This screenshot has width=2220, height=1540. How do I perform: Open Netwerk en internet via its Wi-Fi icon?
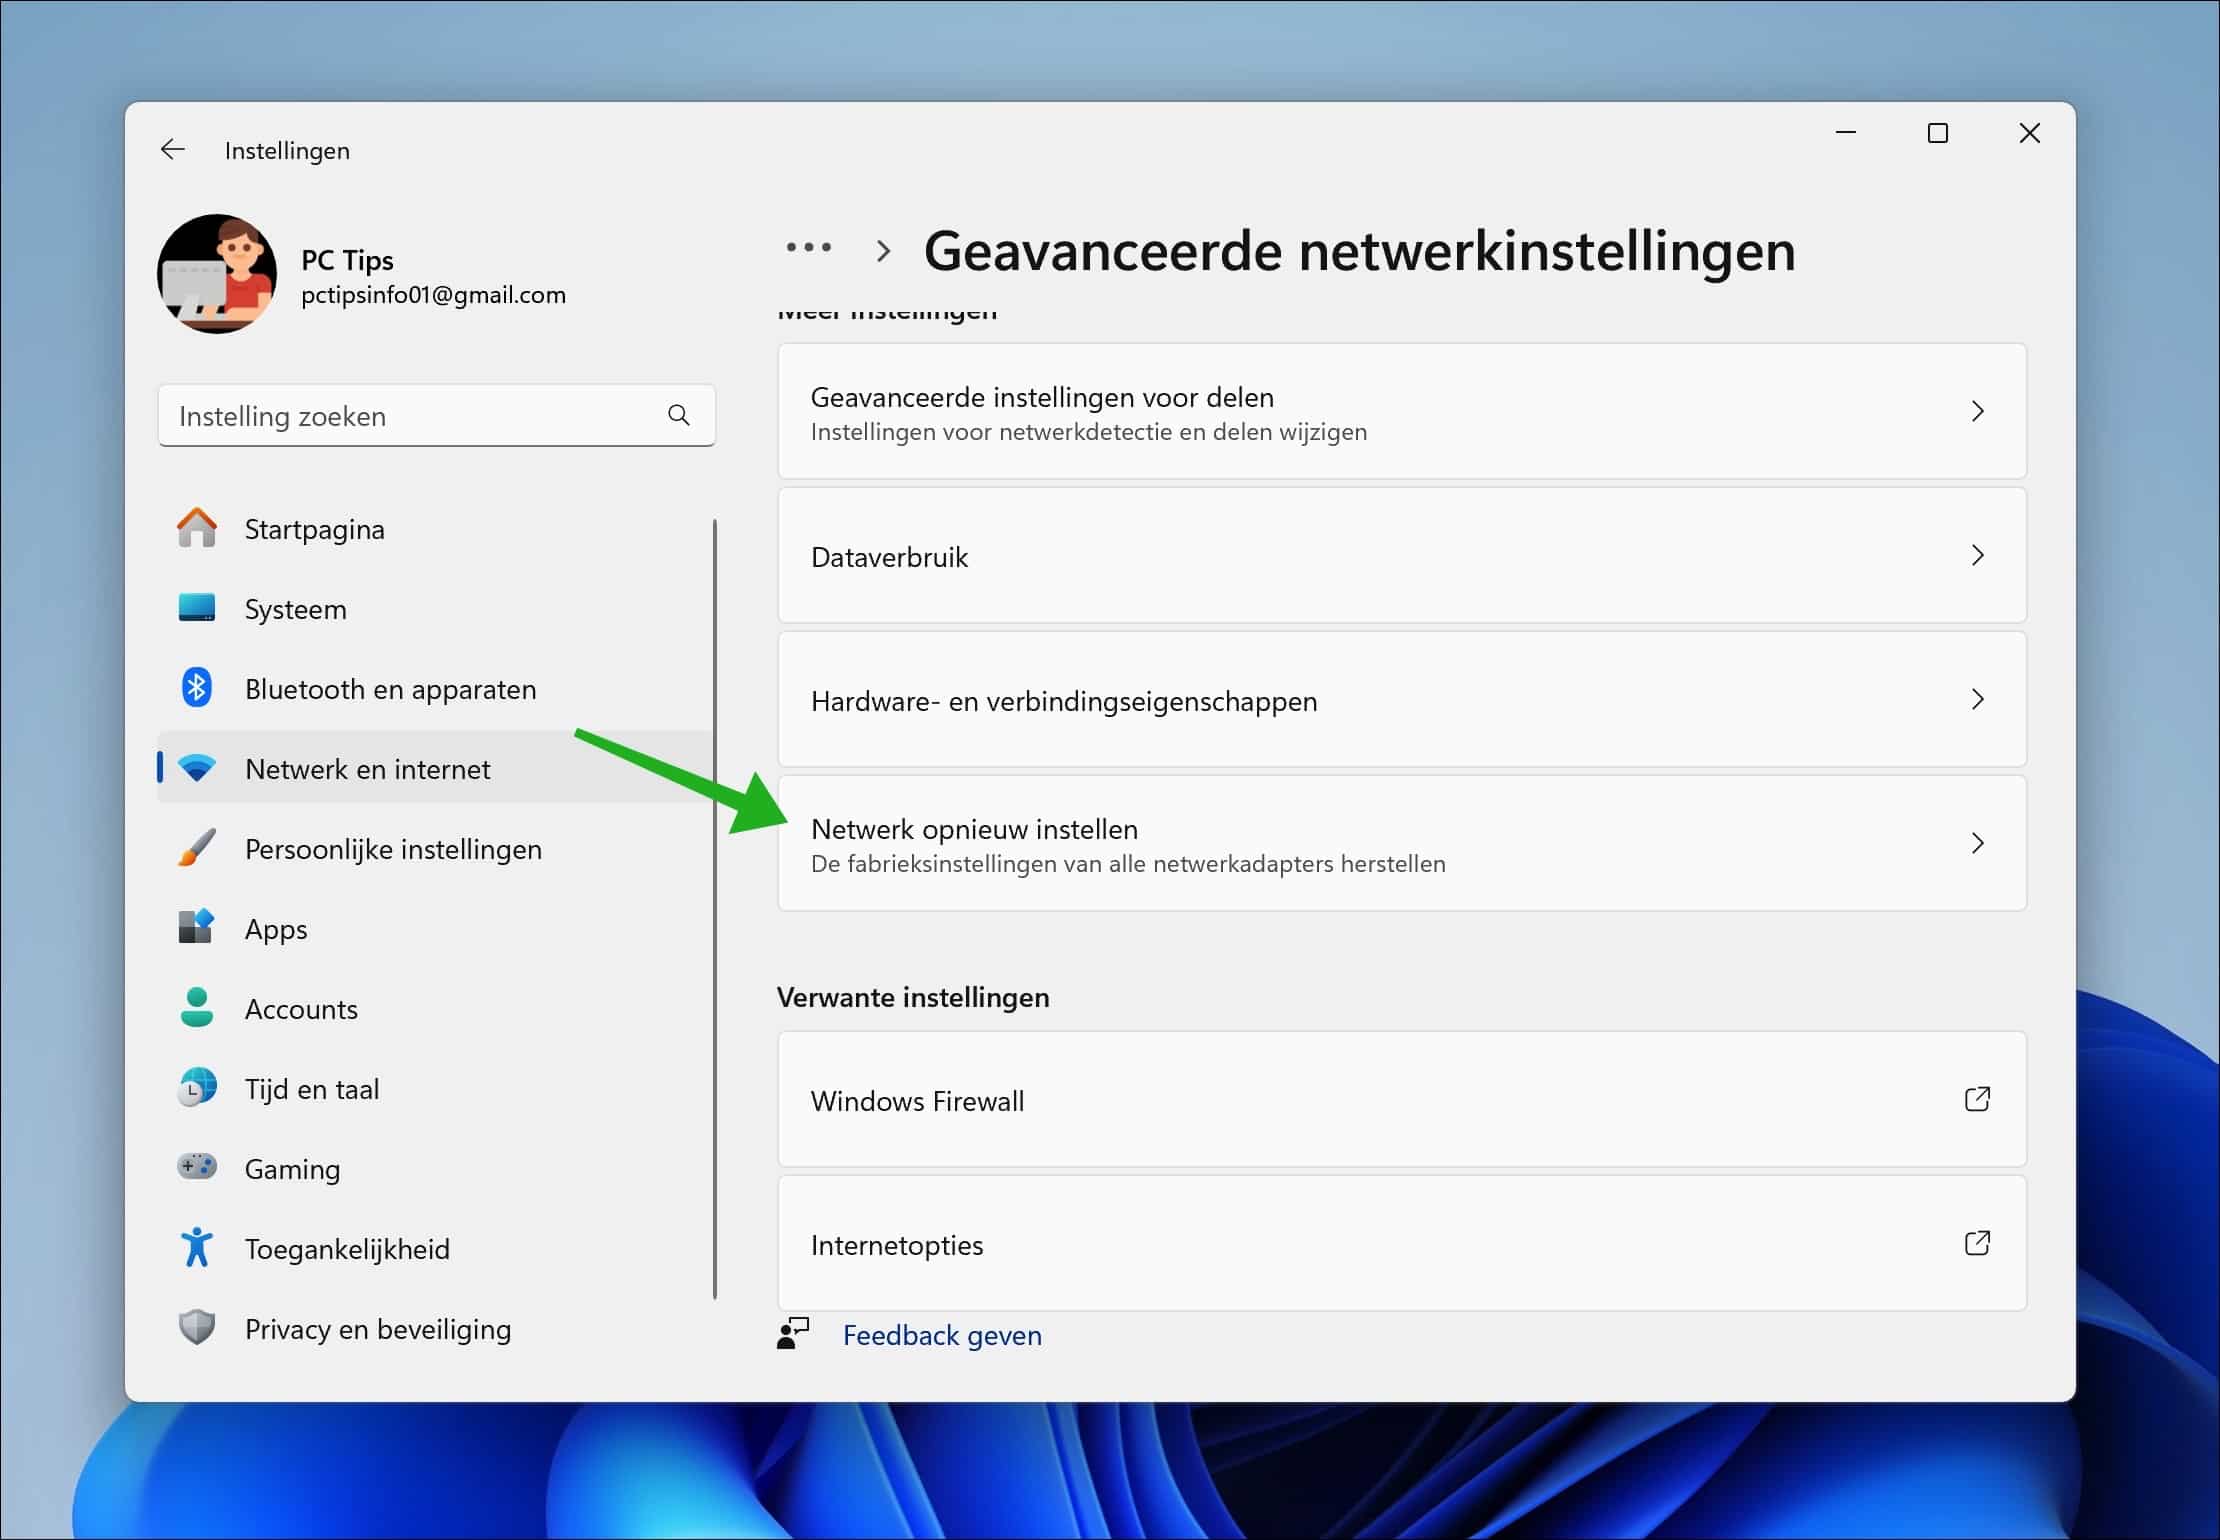click(197, 768)
